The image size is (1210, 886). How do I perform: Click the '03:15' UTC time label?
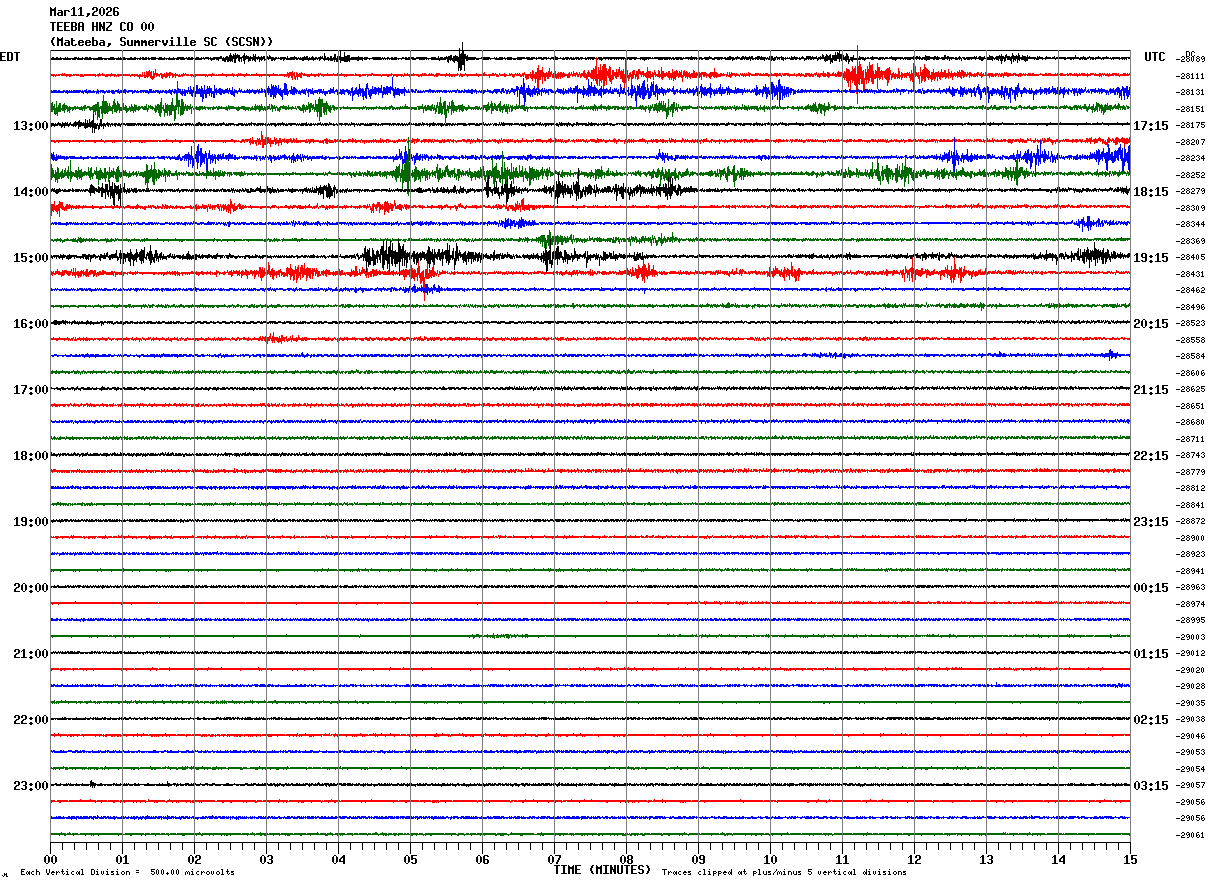[x=1151, y=786]
